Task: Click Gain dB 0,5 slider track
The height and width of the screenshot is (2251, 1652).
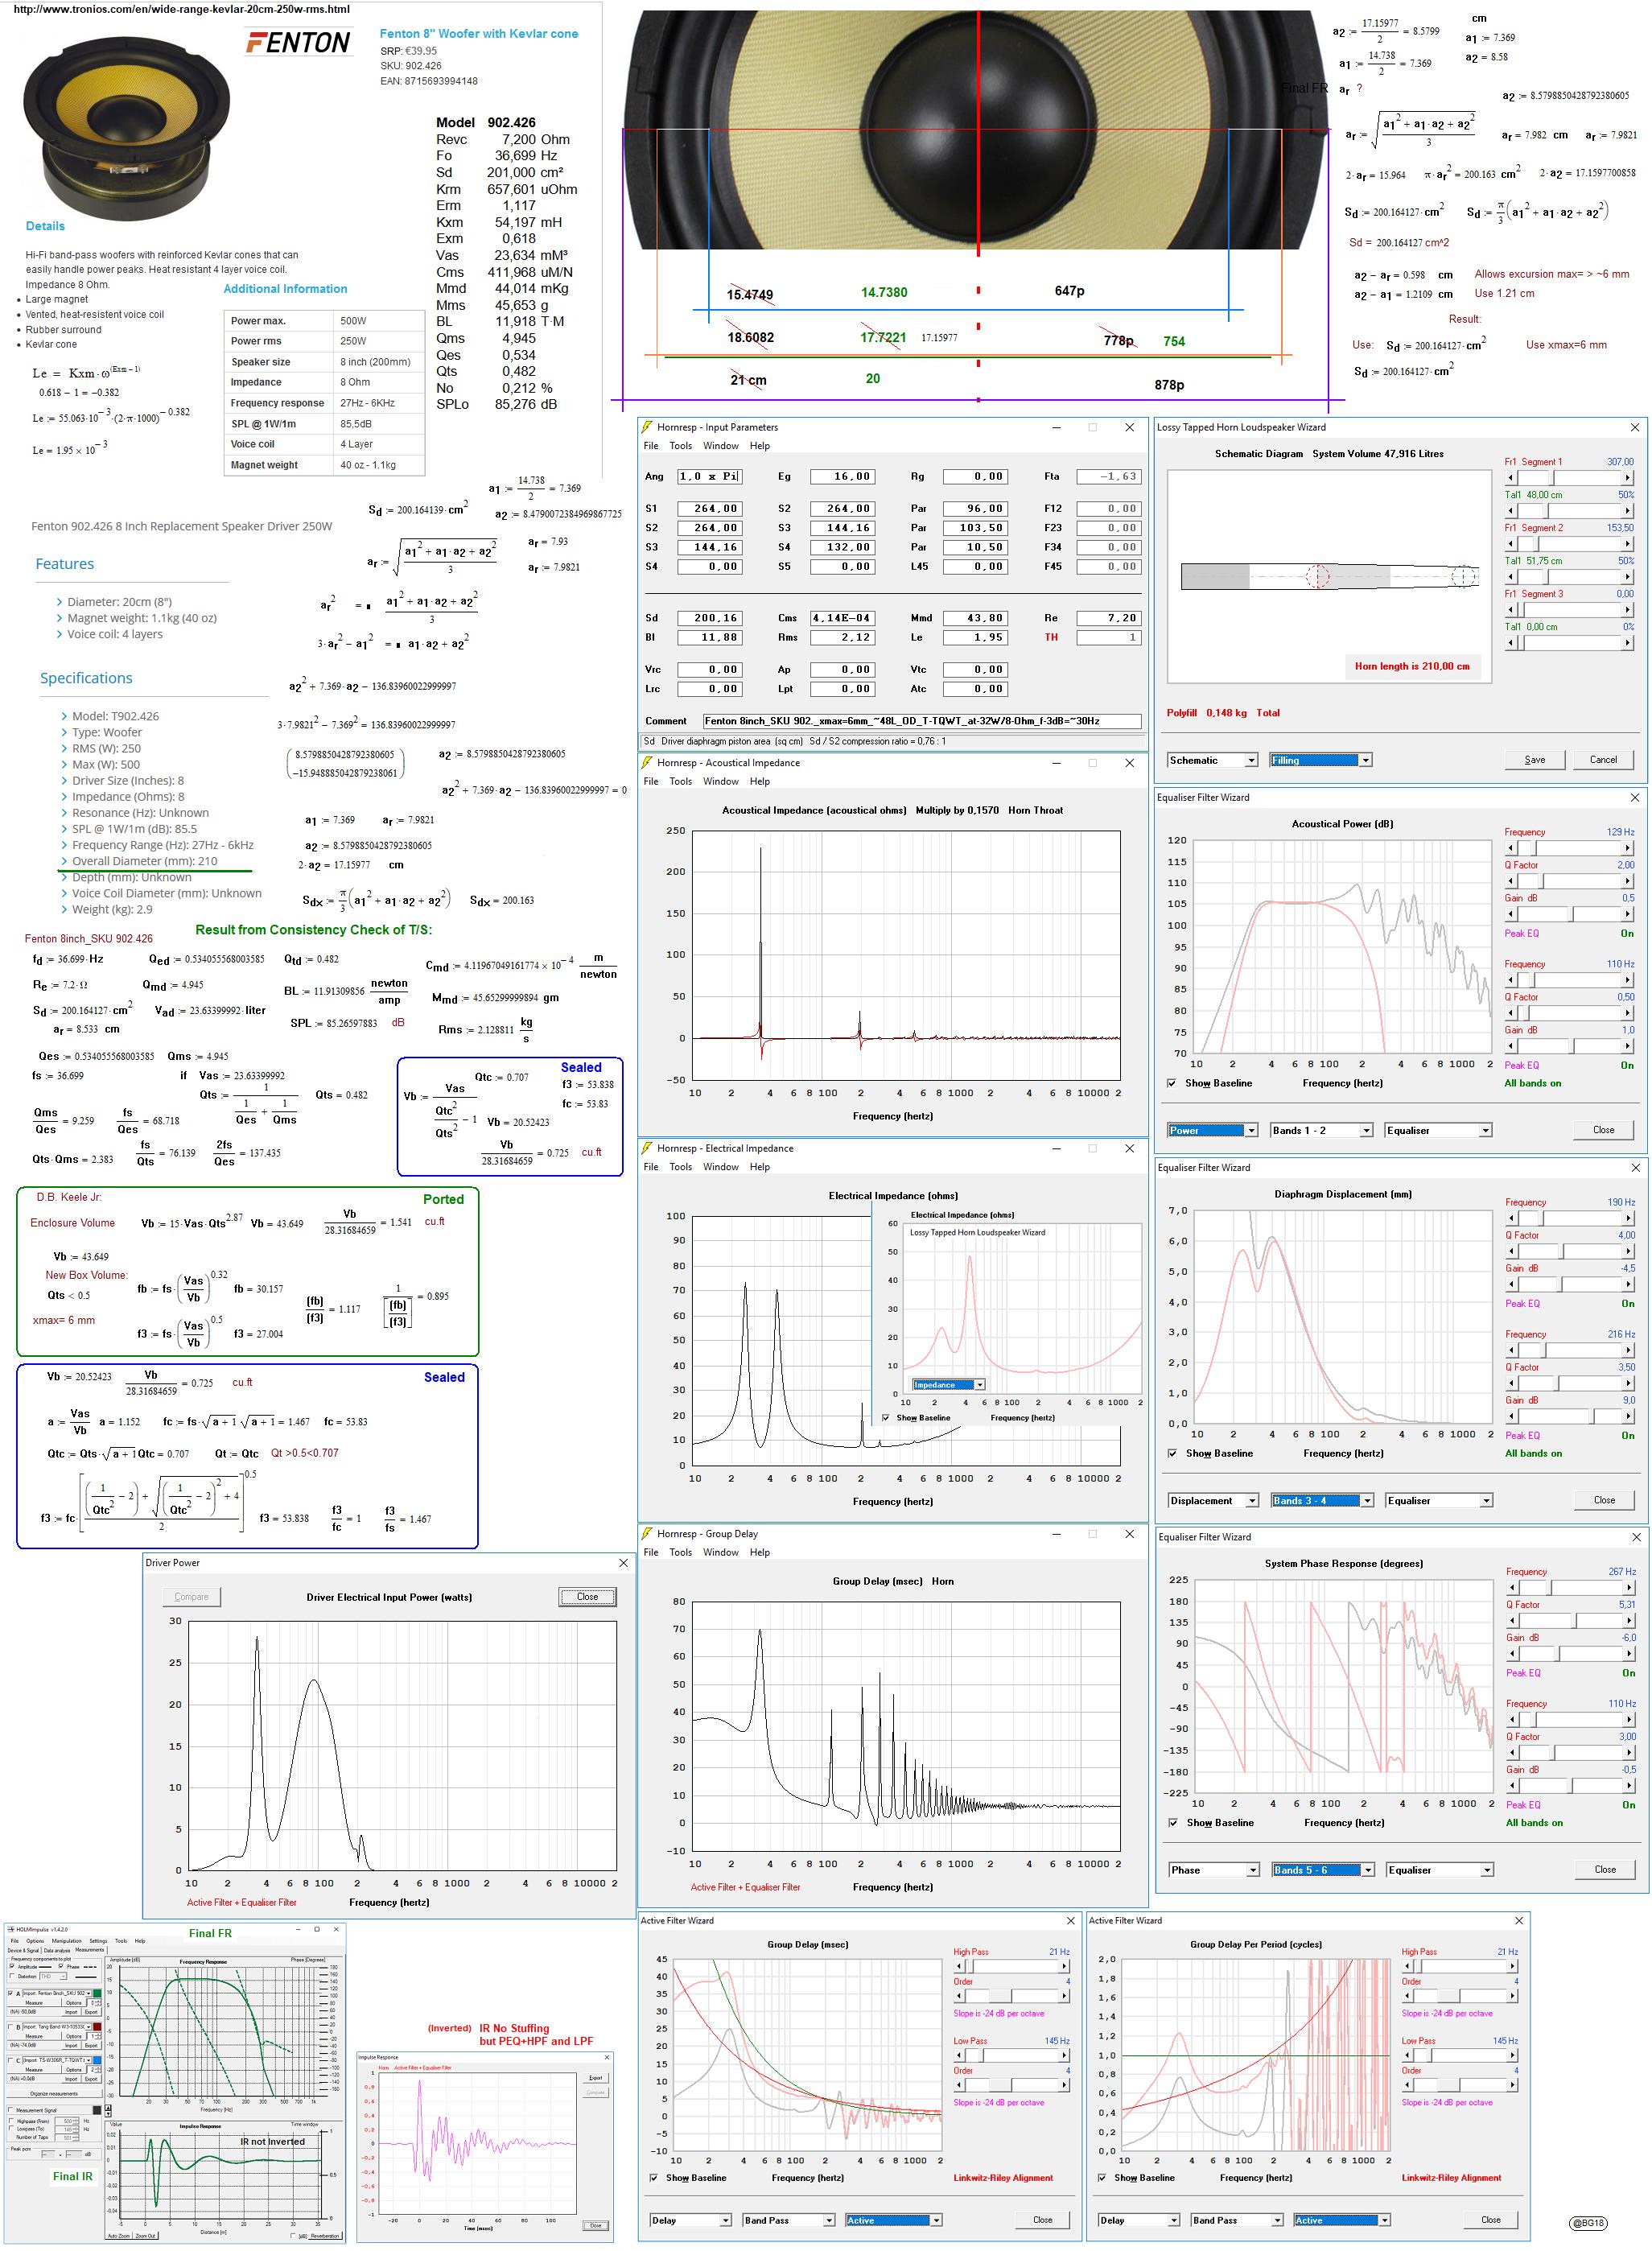Action: tap(1570, 914)
